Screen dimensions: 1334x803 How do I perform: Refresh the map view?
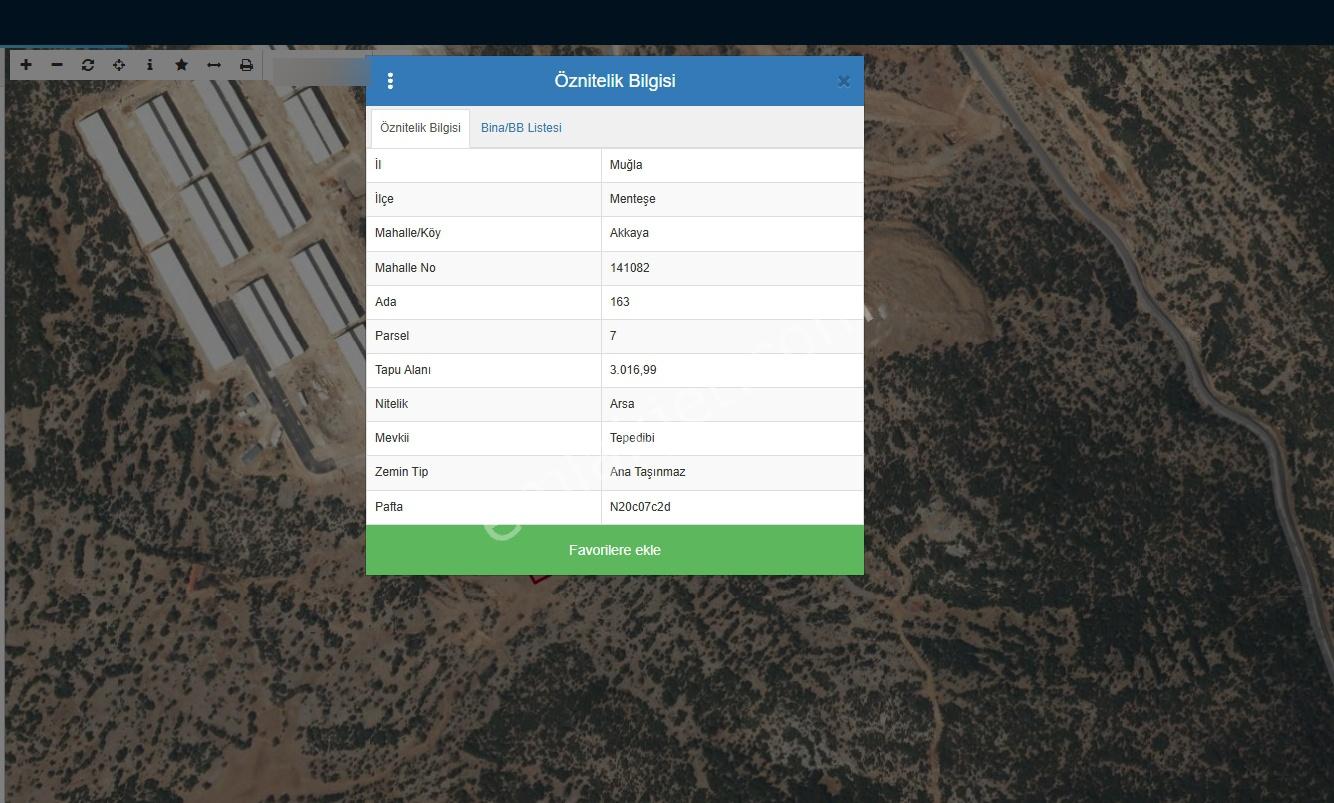point(88,65)
